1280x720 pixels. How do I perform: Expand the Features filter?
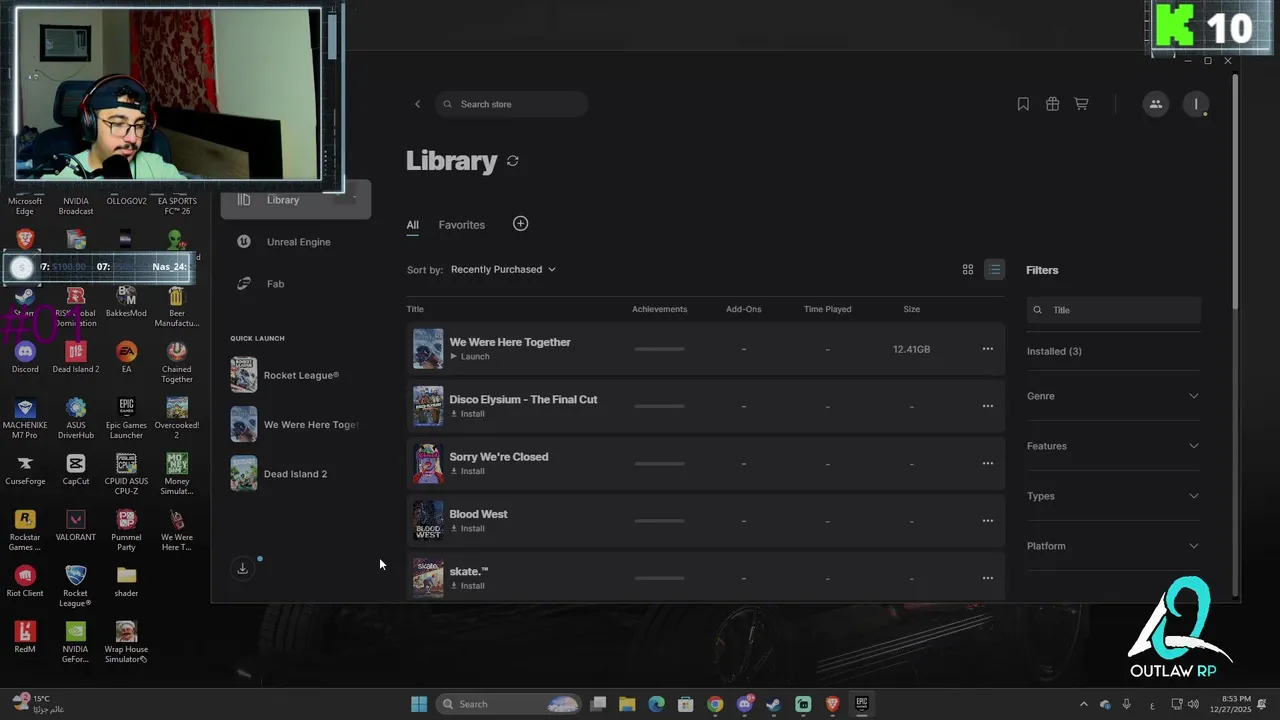[1113, 446]
